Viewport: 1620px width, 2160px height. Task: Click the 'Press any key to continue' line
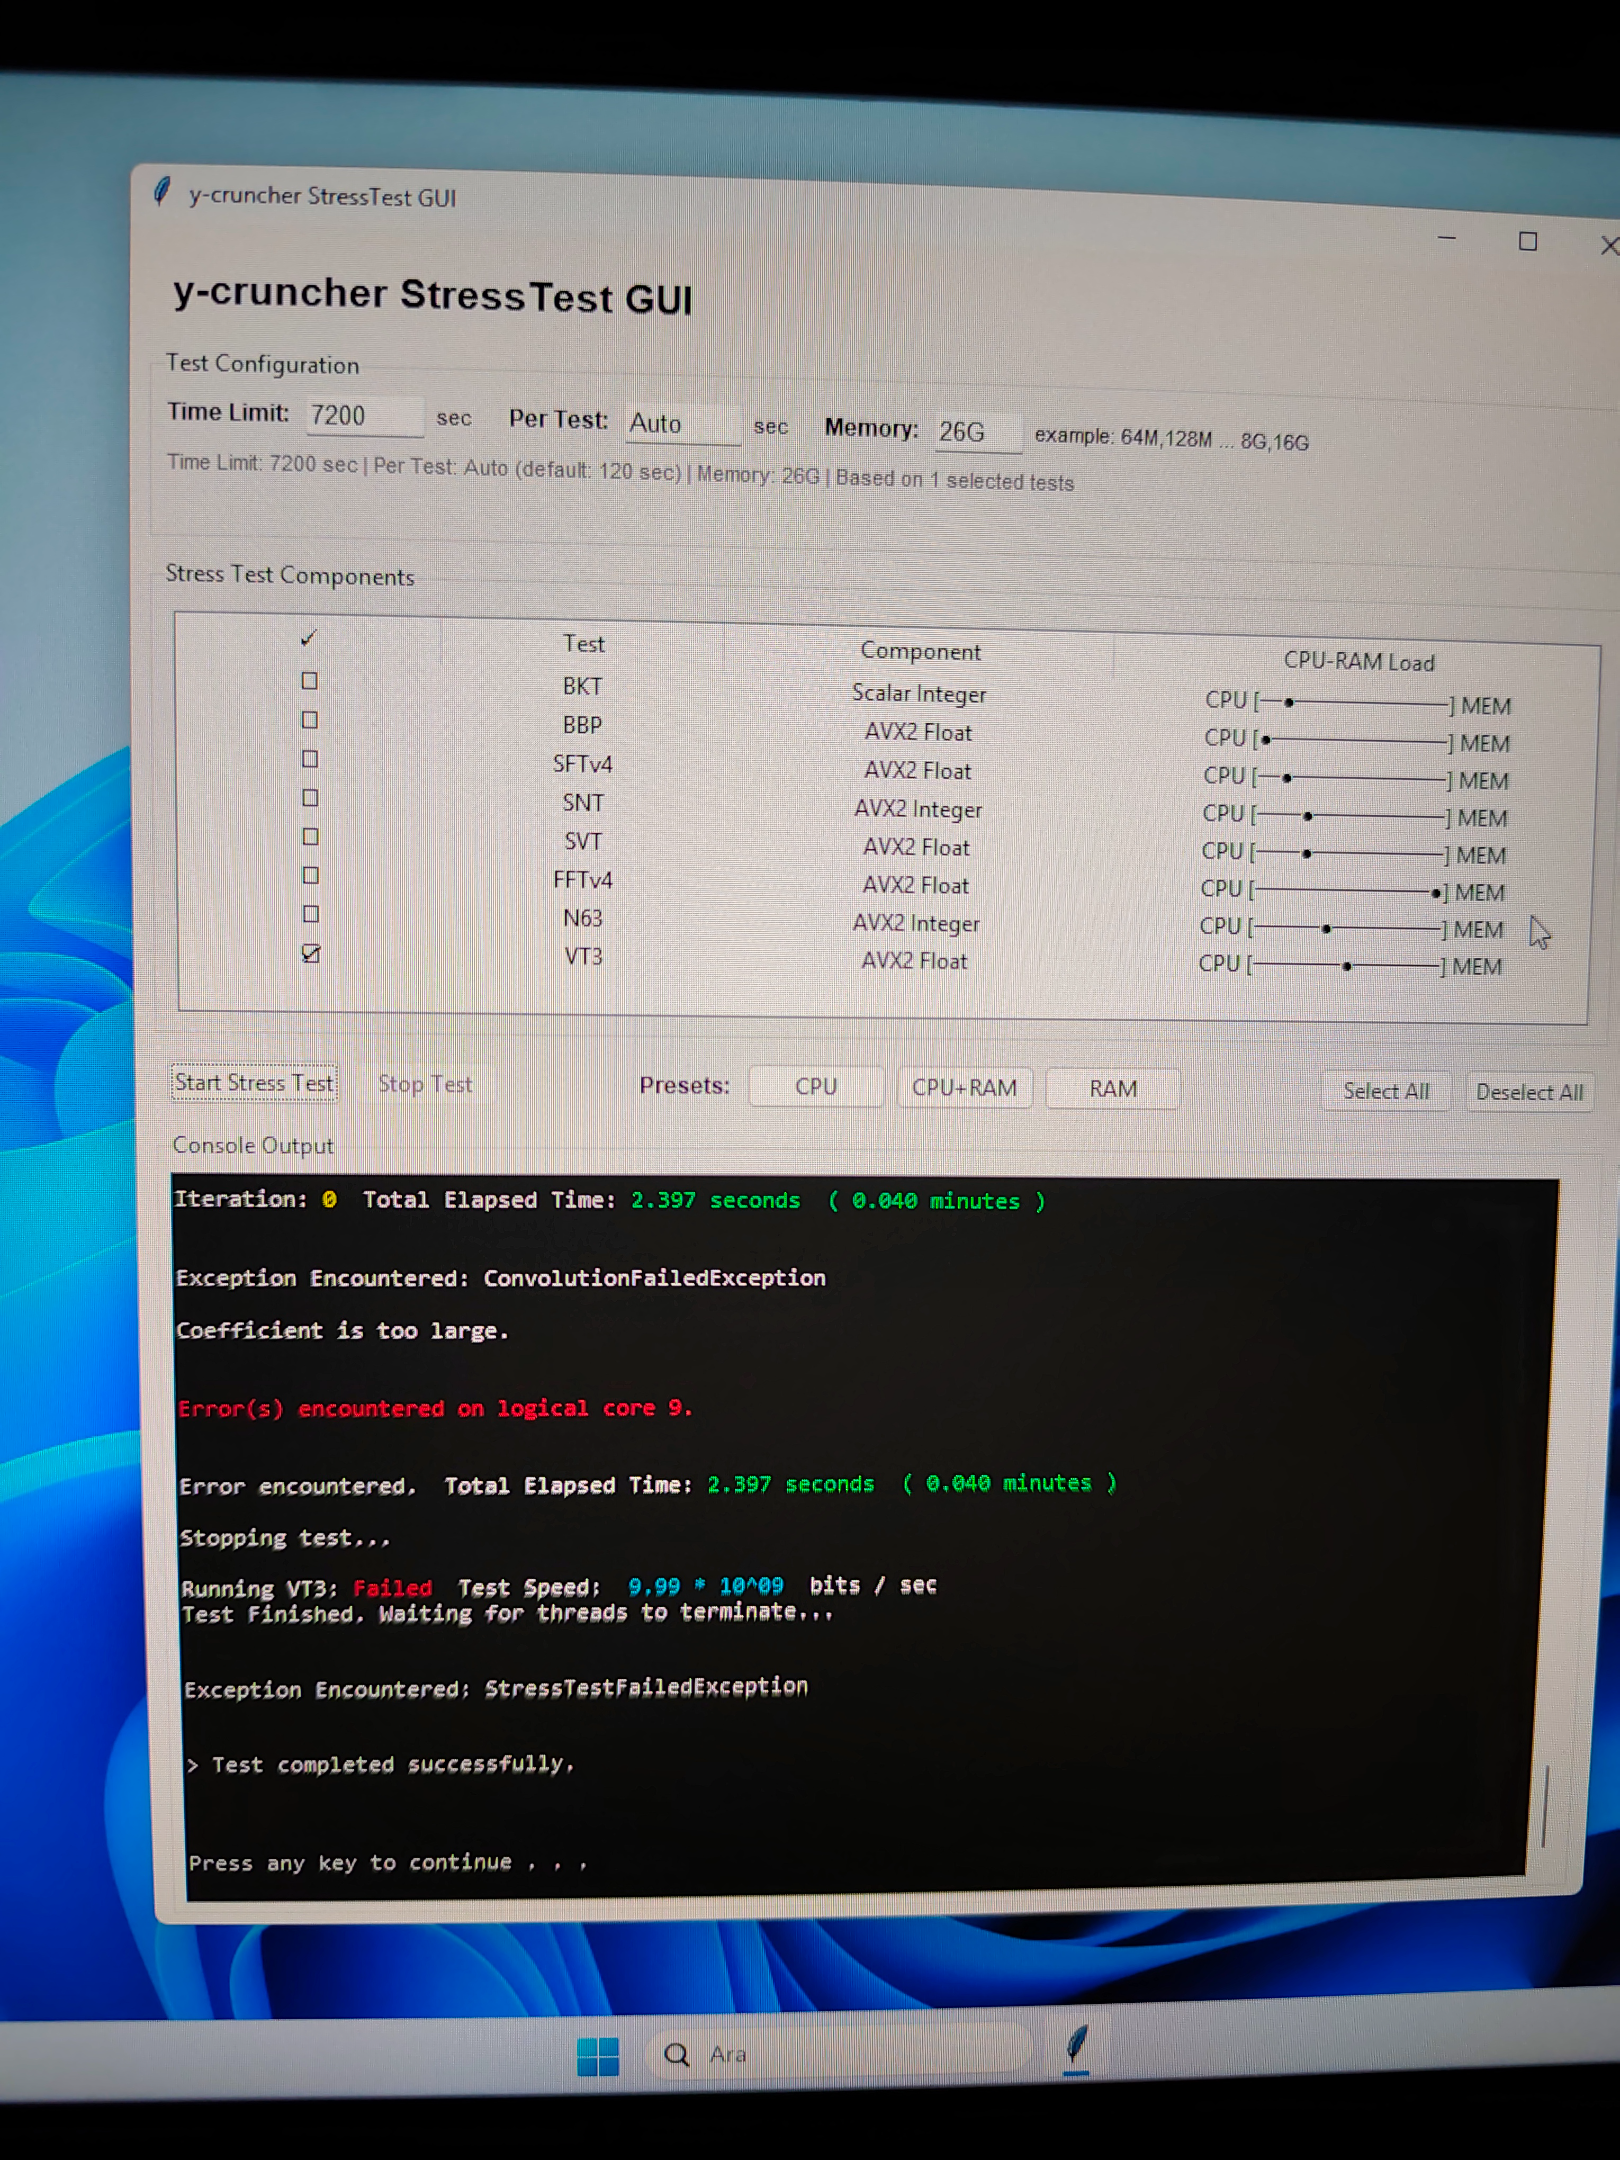(x=388, y=1863)
